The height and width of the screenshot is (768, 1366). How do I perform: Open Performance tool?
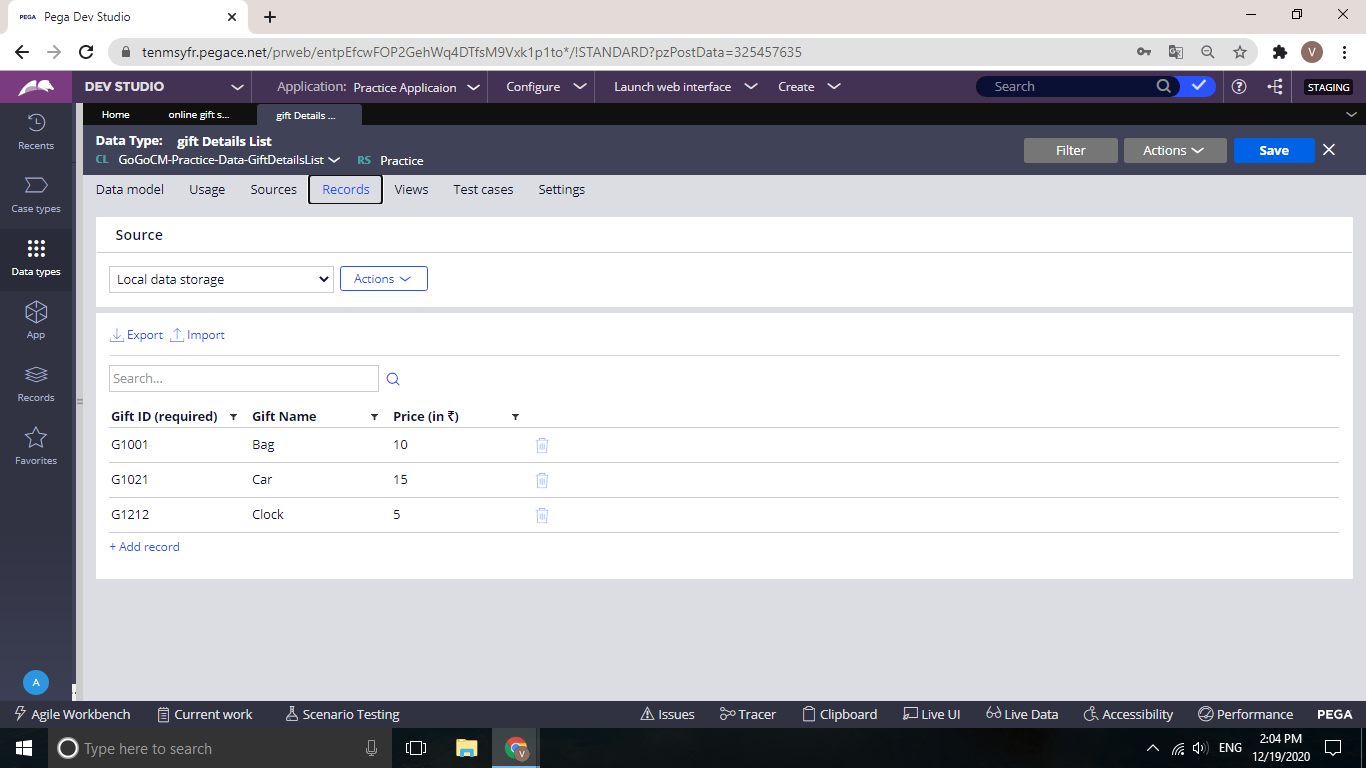(1245, 714)
